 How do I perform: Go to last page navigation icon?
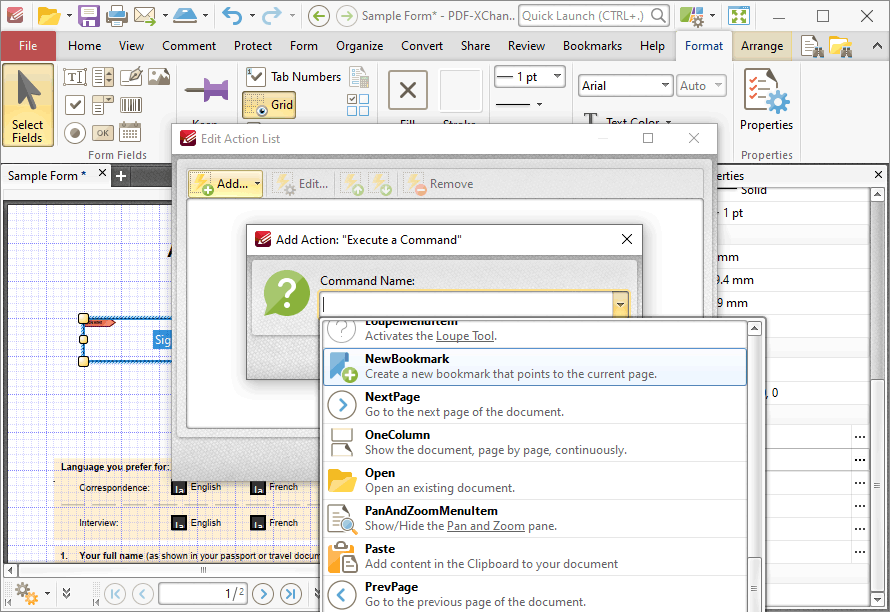(291, 594)
